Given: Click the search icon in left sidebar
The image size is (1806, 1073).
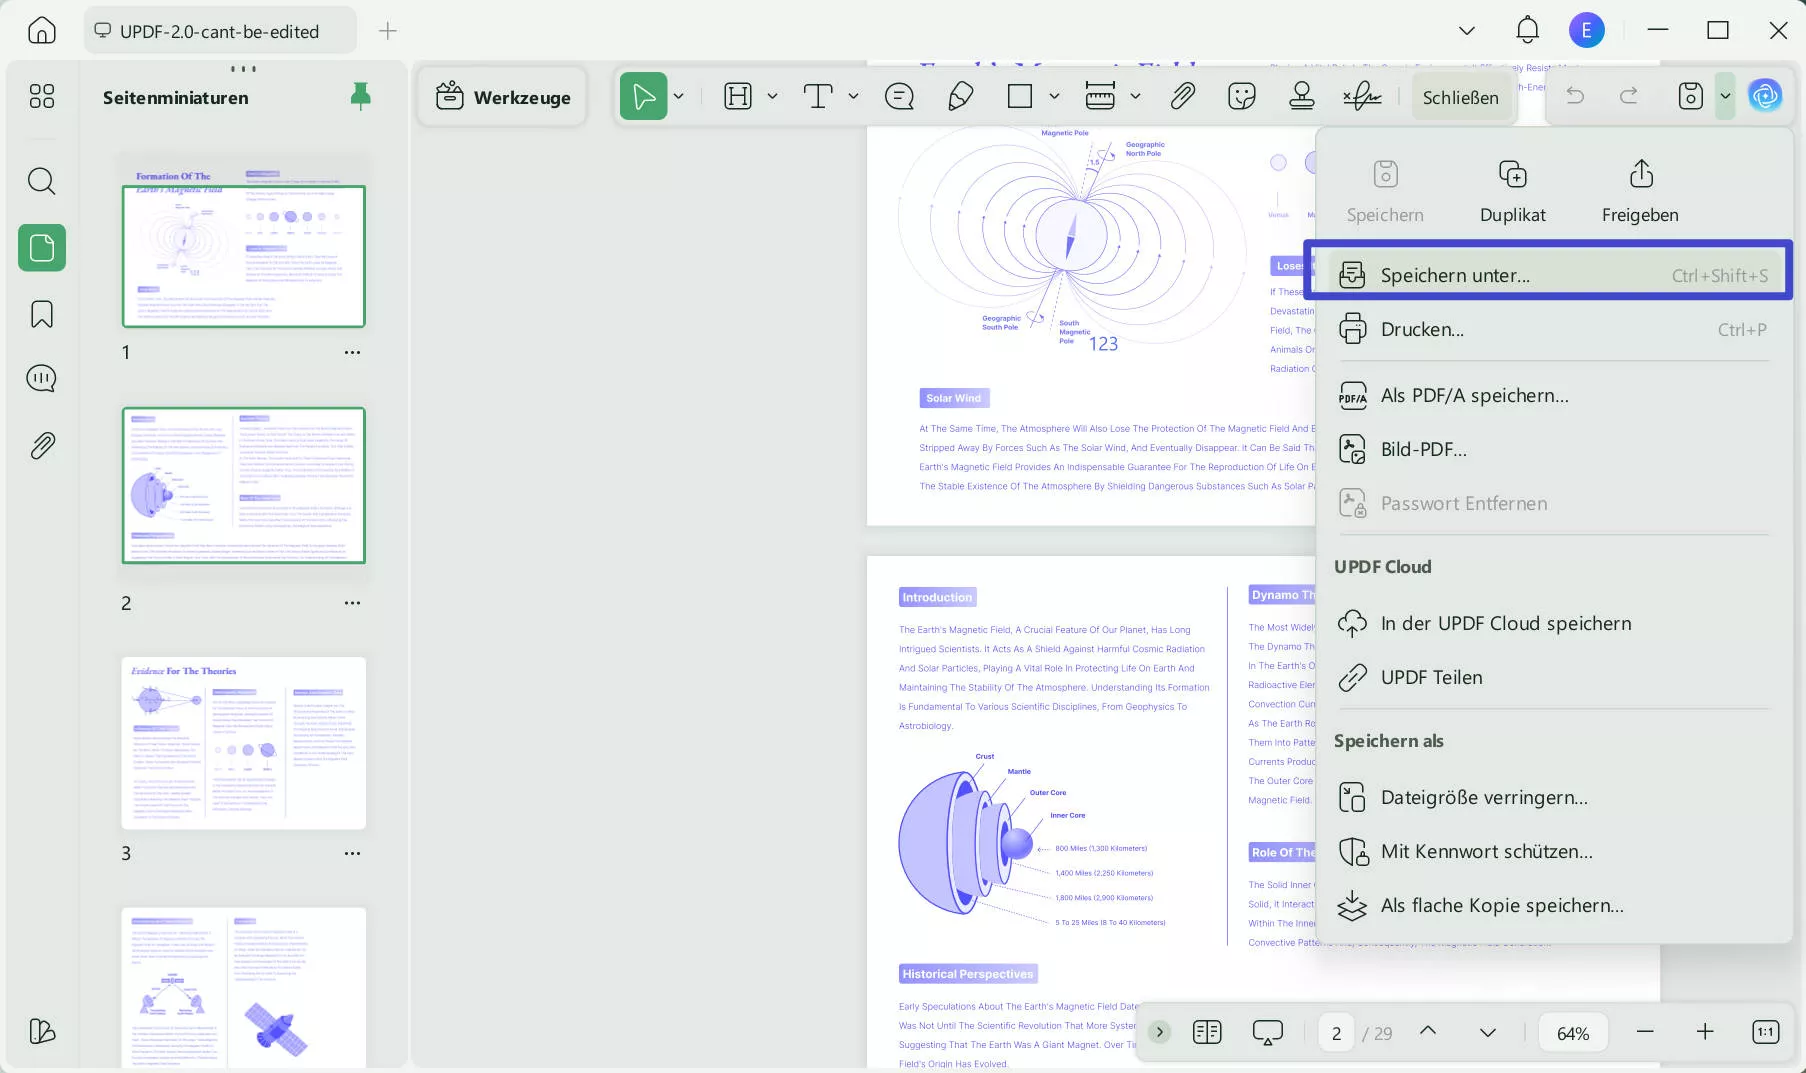Looking at the screenshot, I should click(x=41, y=181).
